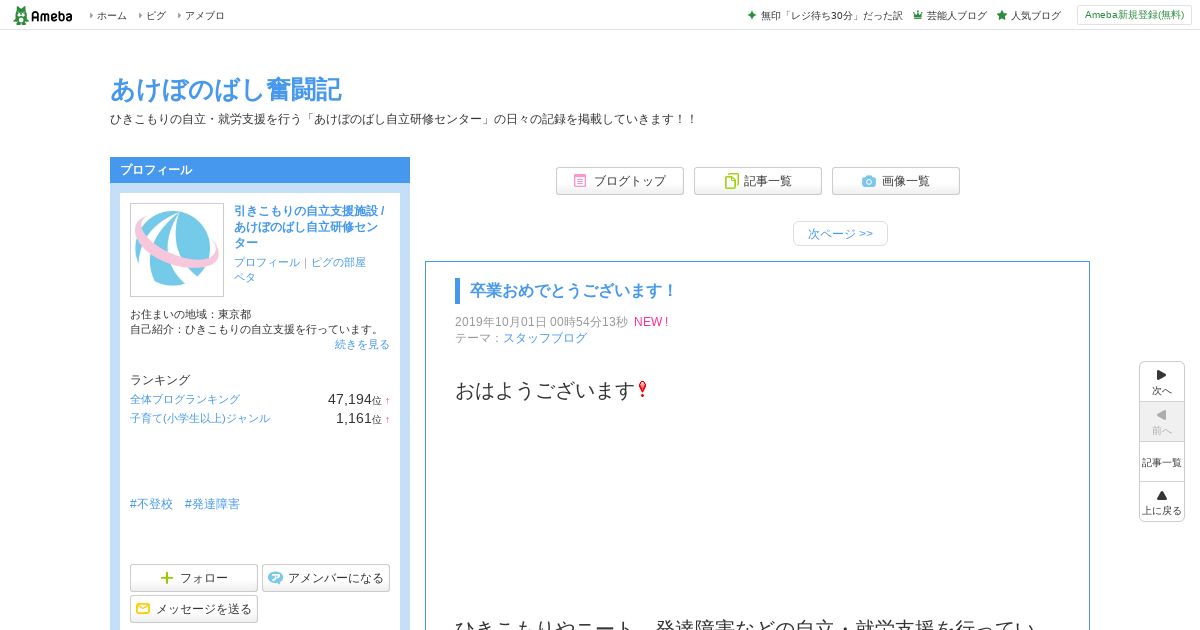This screenshot has height=630, width=1200.
Task: Open the アメブロ menu link
Action: pyautogui.click(x=204, y=15)
